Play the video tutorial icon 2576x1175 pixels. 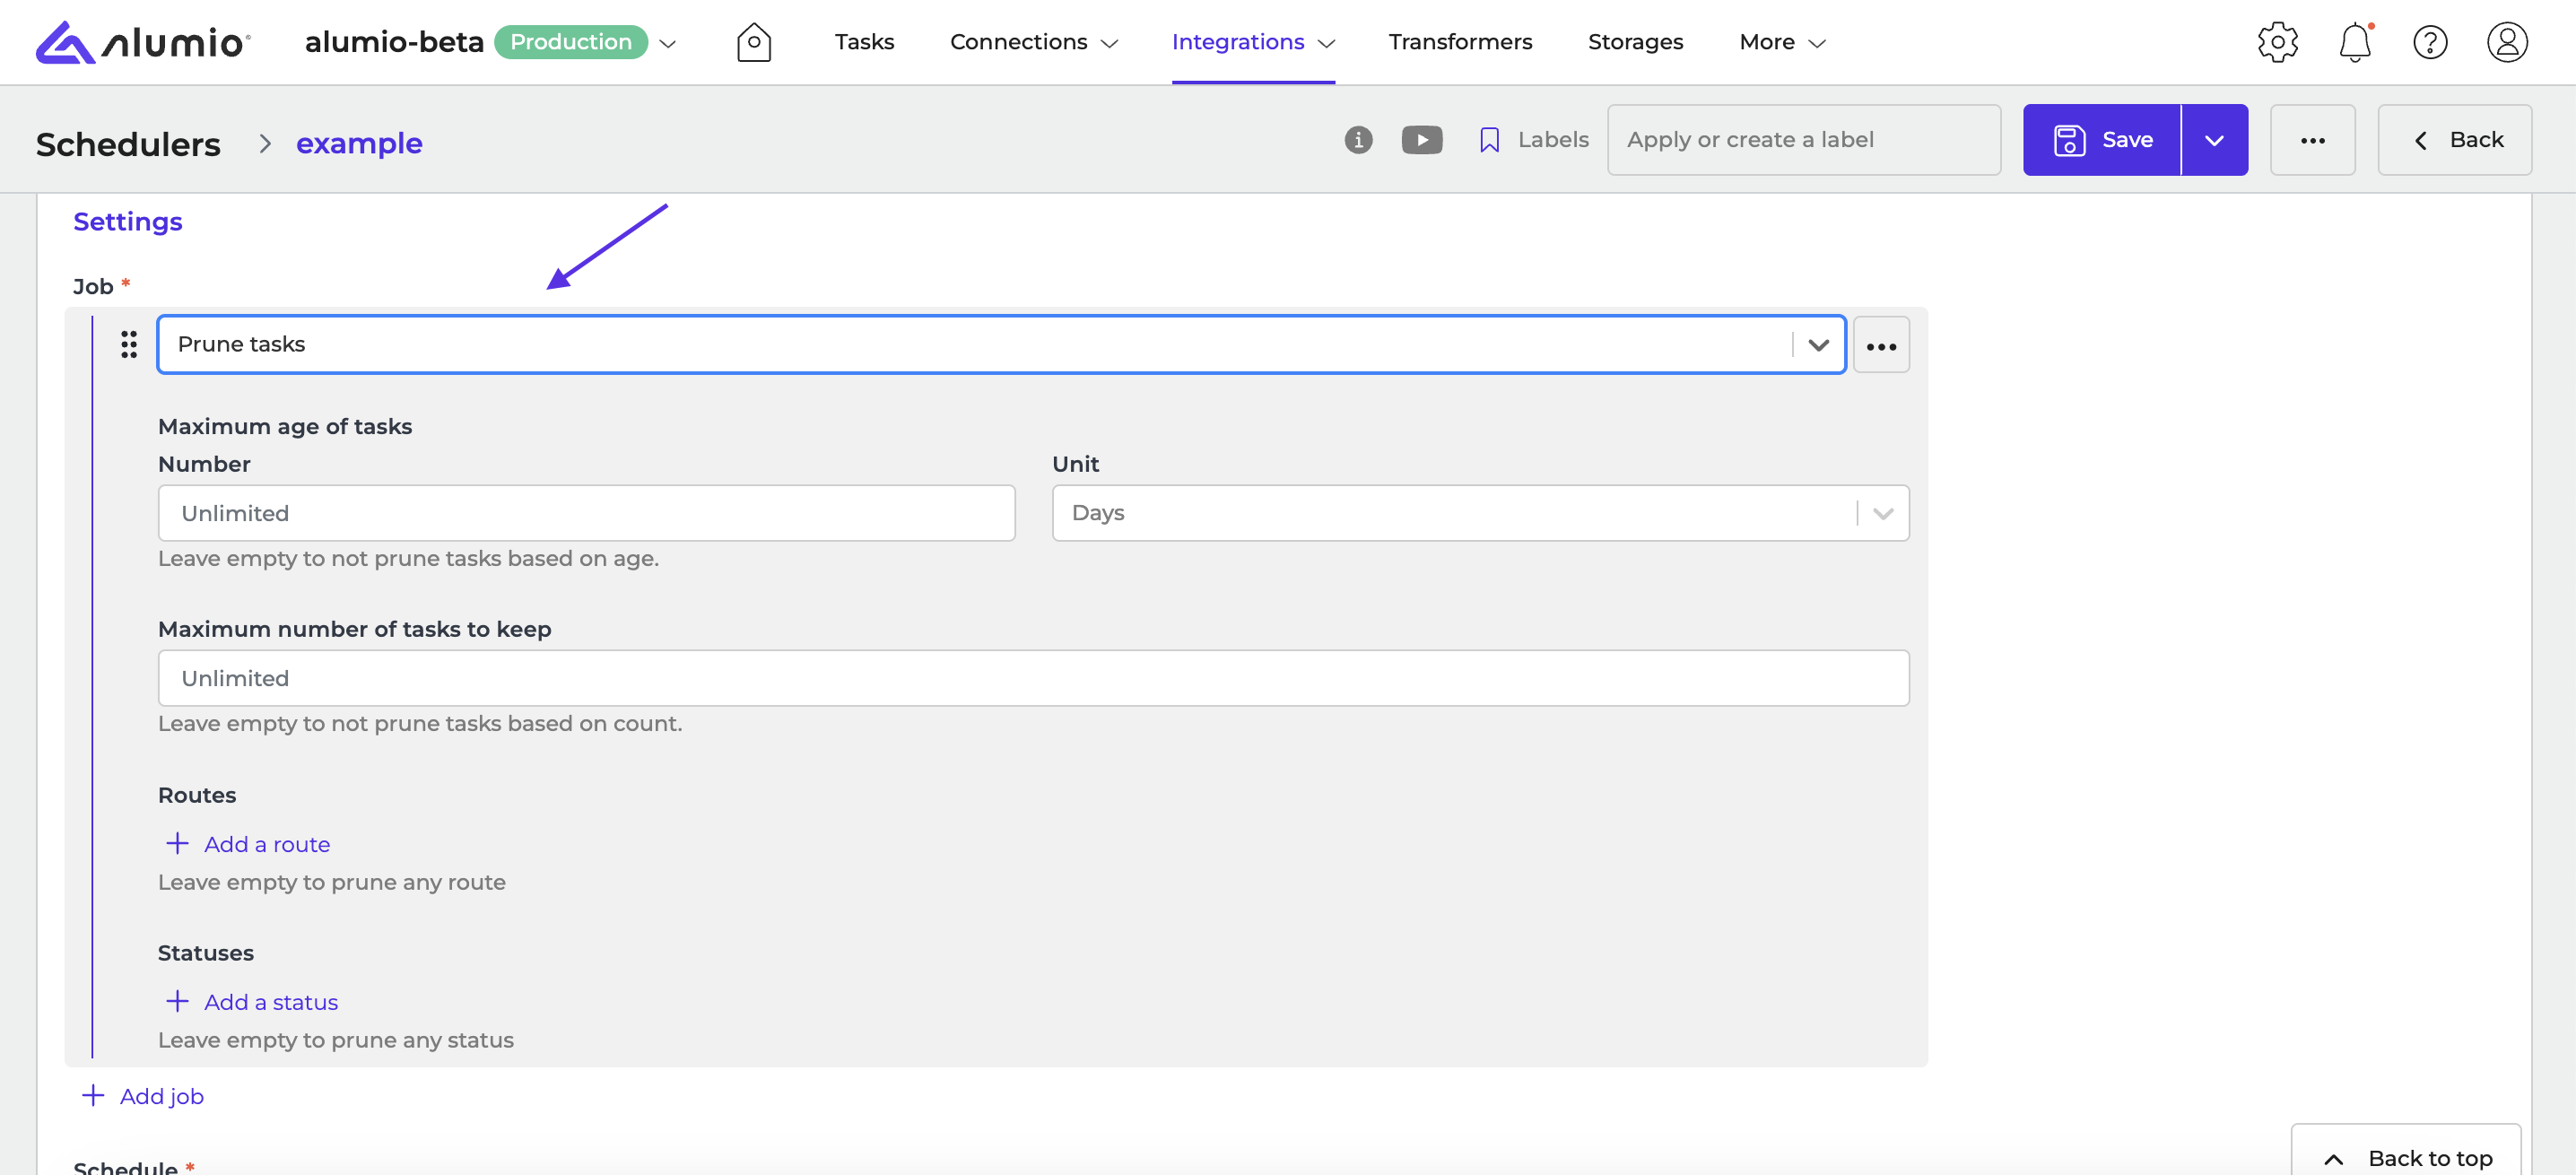tap(1421, 140)
